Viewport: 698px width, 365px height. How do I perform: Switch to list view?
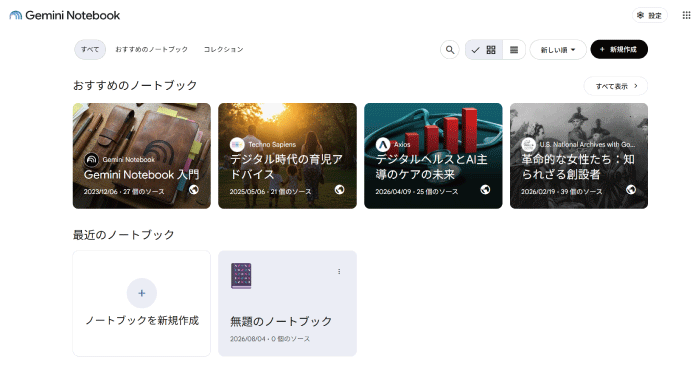(x=514, y=49)
